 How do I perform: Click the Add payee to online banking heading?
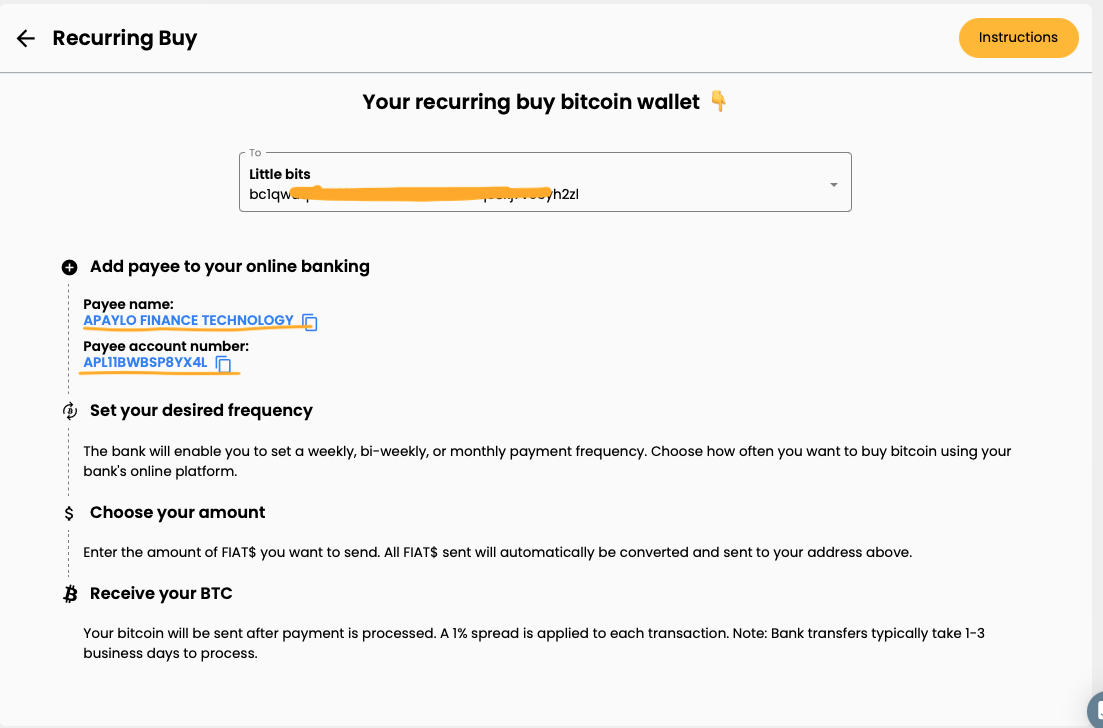pyautogui.click(x=230, y=266)
